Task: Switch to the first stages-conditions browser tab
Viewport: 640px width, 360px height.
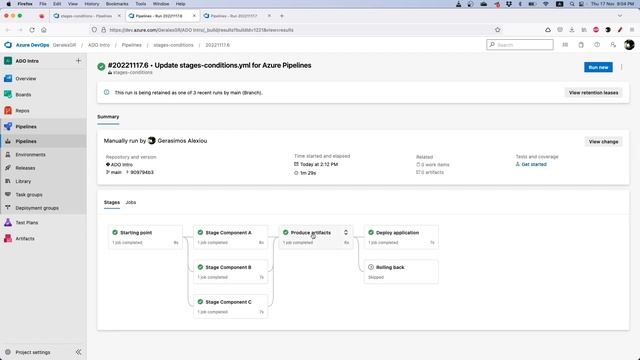Action: coord(86,16)
